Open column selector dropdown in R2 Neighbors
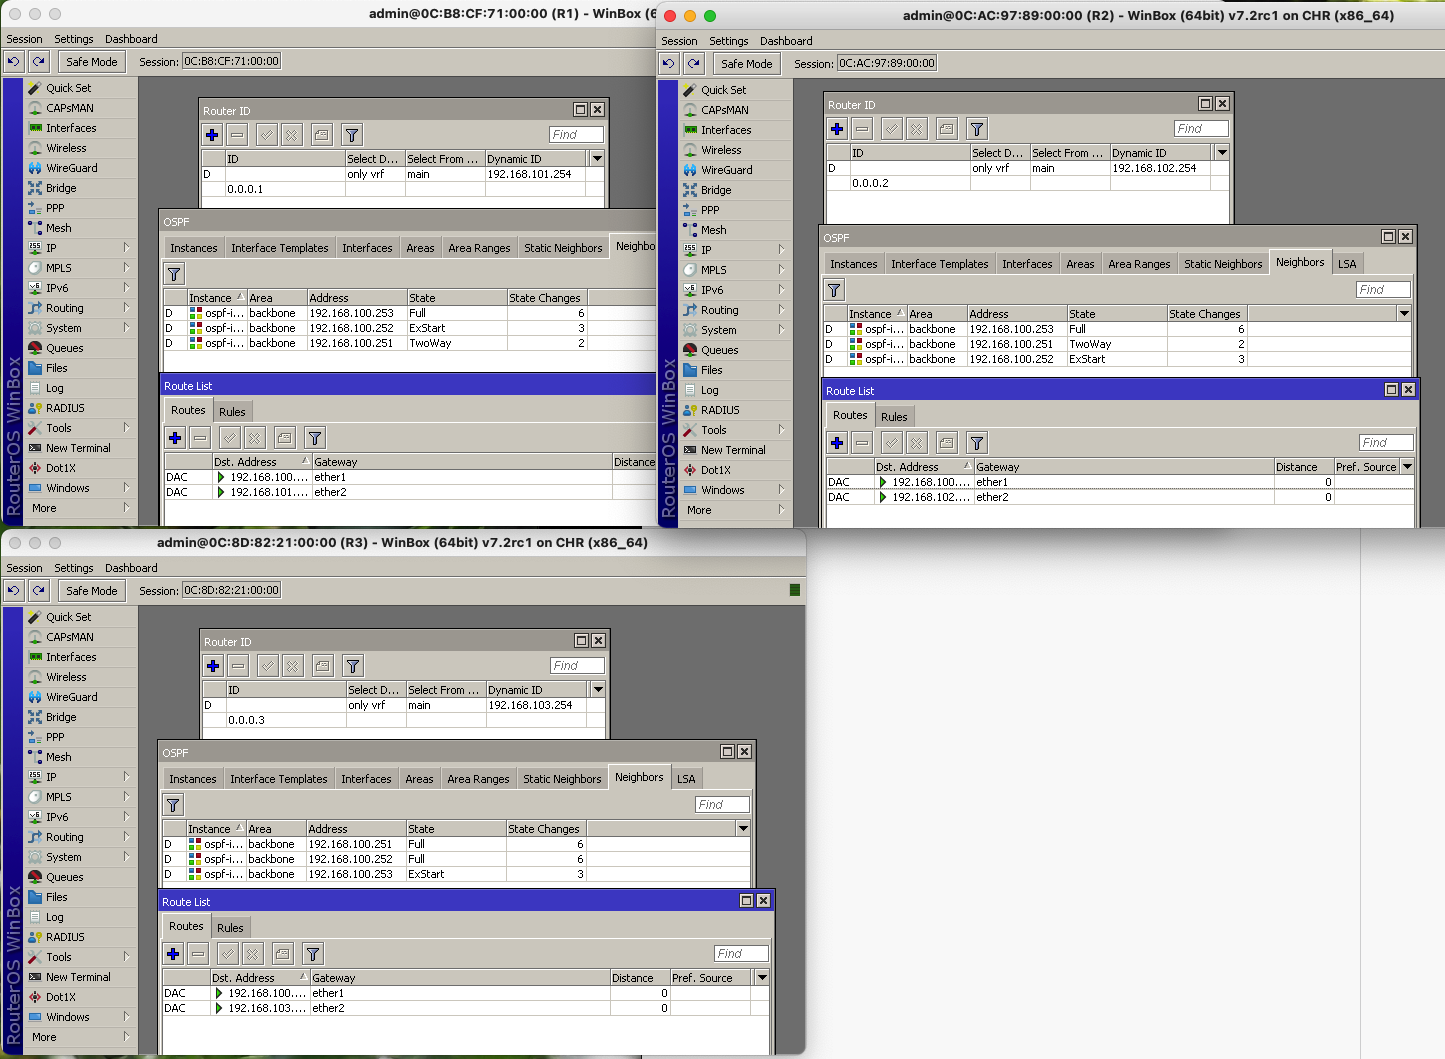 point(1406,312)
